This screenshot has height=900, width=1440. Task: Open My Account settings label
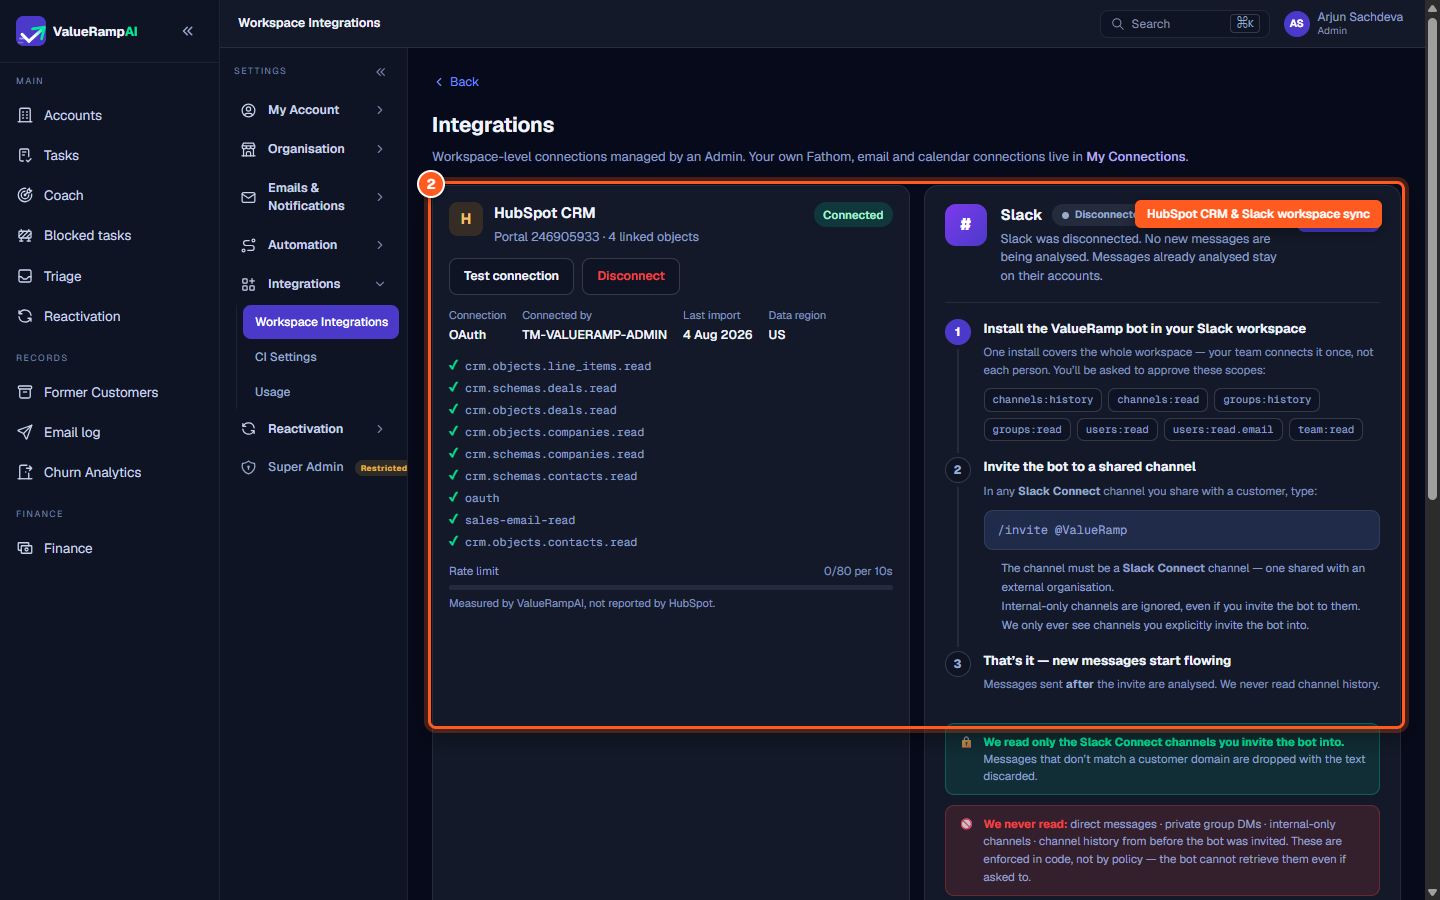pyautogui.click(x=304, y=110)
